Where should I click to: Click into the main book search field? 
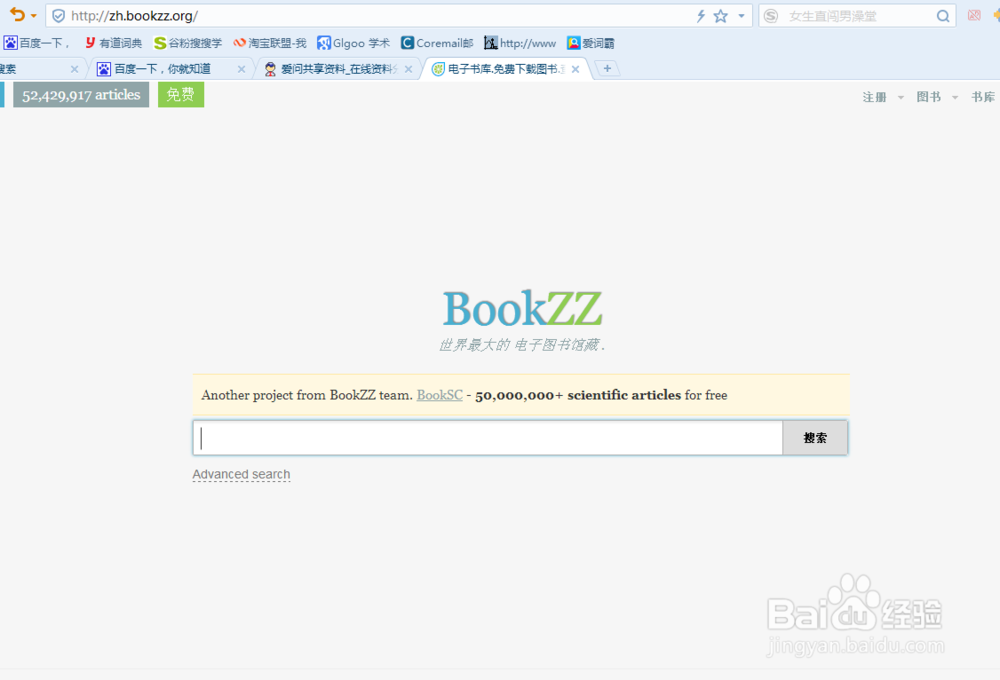click(x=488, y=438)
